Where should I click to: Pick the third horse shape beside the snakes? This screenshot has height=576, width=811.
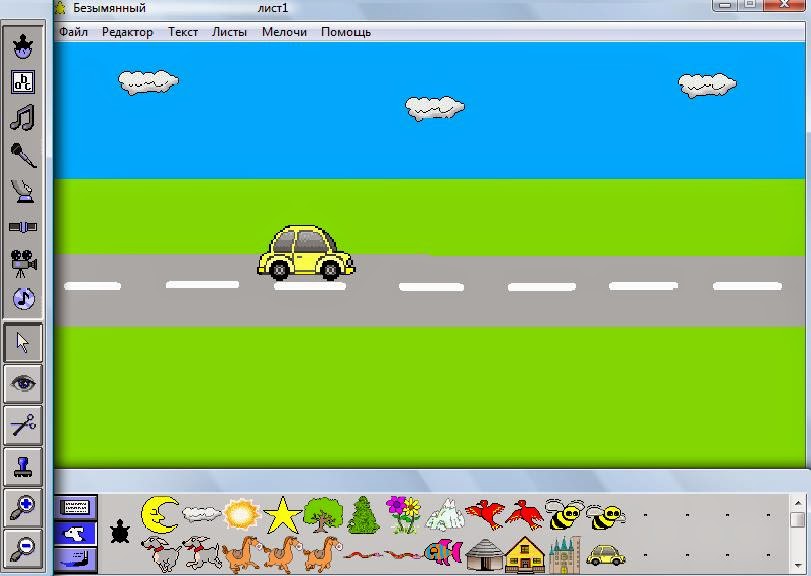click(322, 554)
